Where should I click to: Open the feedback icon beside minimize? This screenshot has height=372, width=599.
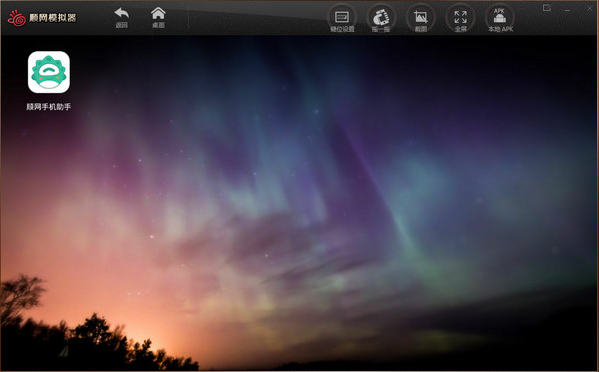tap(547, 8)
